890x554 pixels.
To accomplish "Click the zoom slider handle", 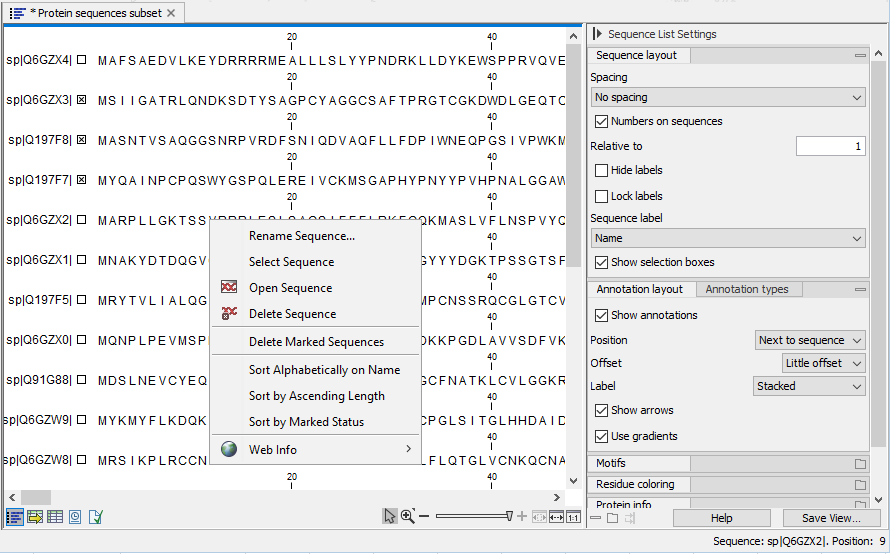I will point(510,516).
